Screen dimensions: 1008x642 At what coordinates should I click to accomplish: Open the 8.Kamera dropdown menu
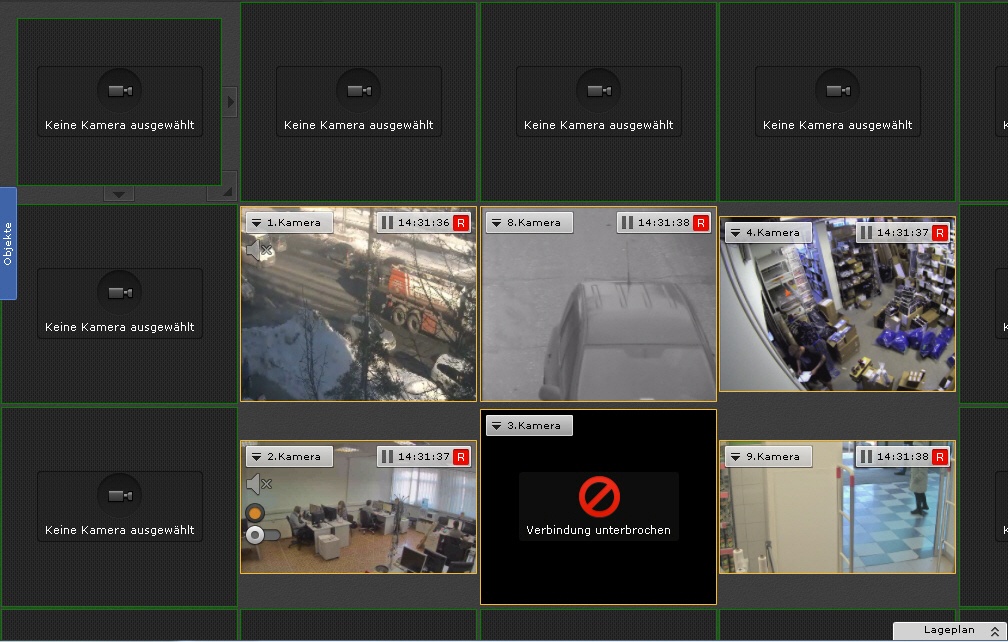coord(529,222)
